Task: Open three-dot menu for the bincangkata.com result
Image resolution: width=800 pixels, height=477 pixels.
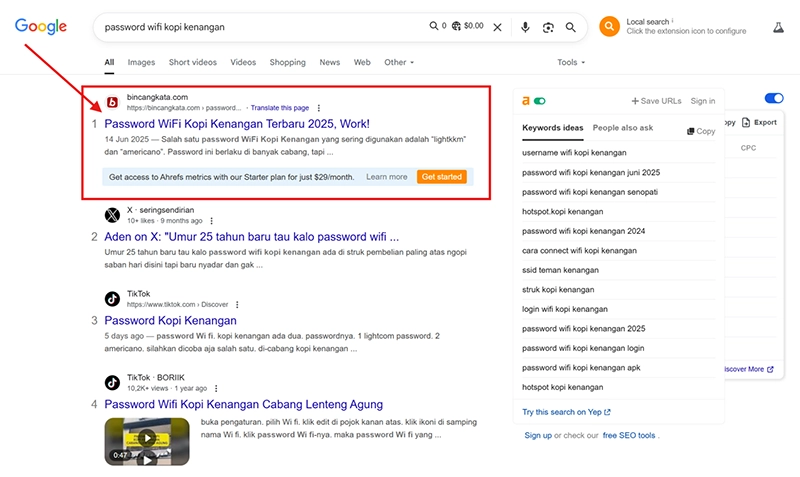Action: (319, 107)
